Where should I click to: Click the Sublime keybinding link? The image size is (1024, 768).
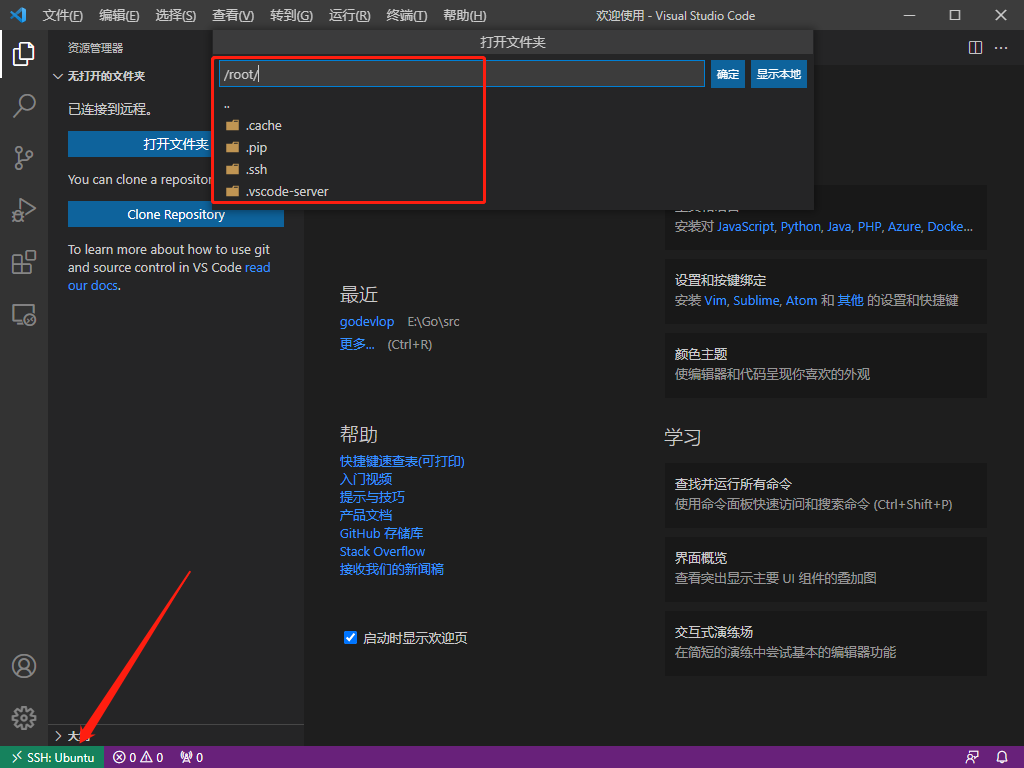click(x=756, y=300)
